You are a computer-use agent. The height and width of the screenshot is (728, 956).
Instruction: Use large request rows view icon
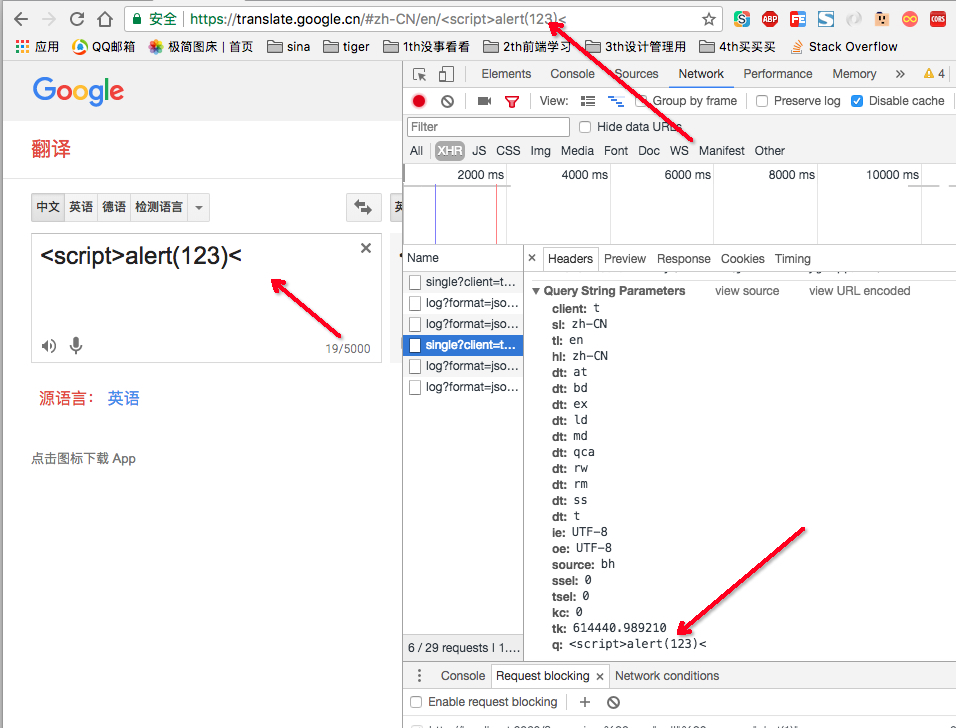pos(588,101)
